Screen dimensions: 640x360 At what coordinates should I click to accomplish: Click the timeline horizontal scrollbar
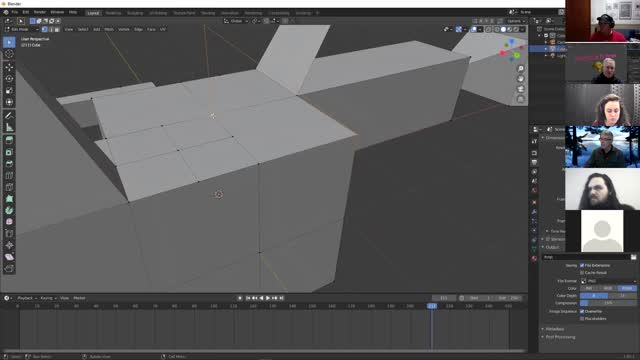click(263, 351)
